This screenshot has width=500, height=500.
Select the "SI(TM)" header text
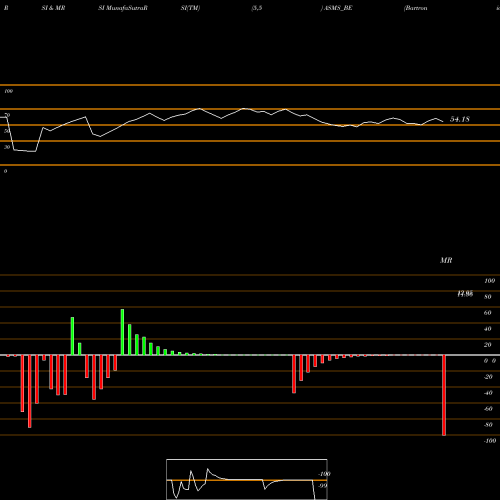[190, 8]
